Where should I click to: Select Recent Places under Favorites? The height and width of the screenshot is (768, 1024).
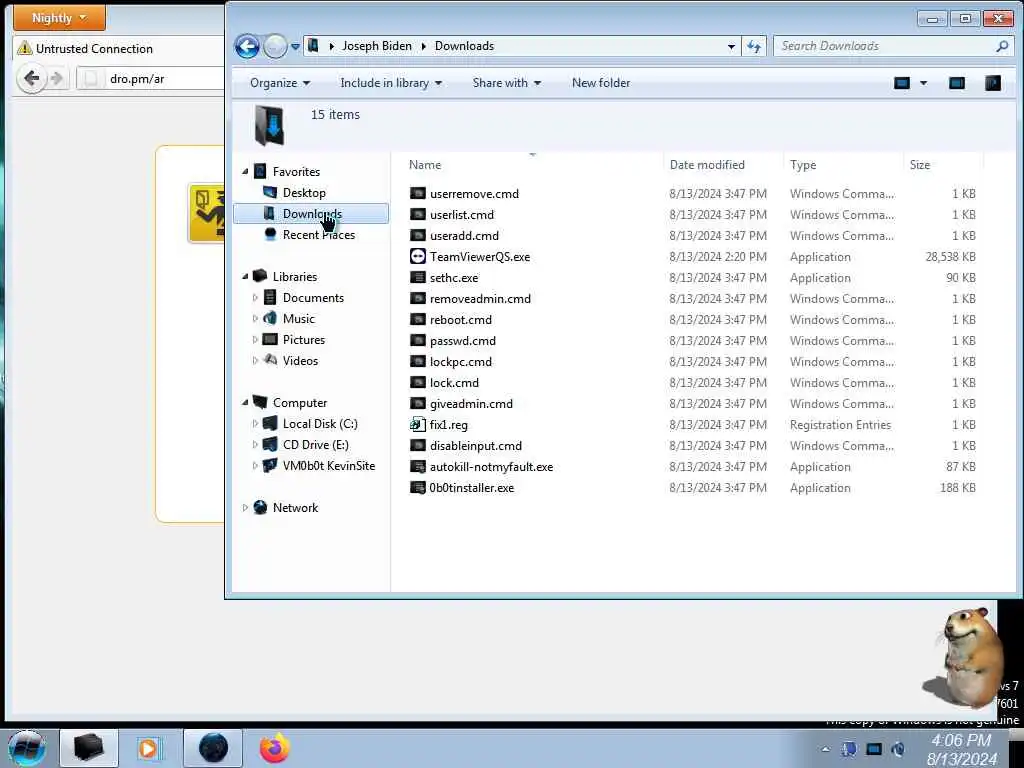tap(319, 234)
